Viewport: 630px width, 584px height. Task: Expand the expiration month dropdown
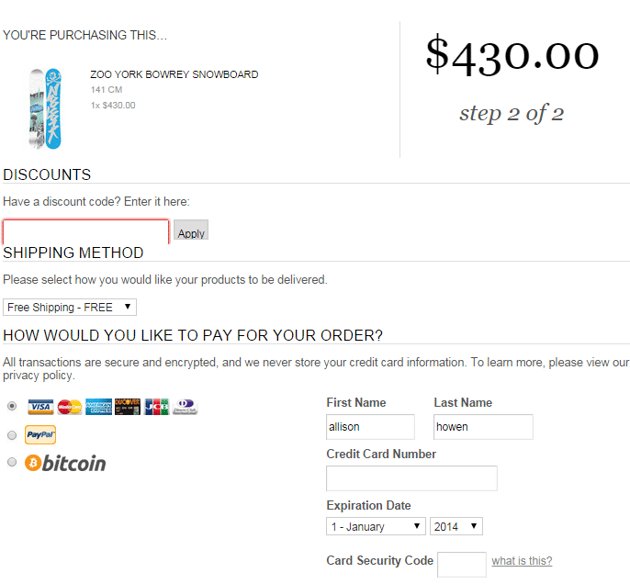click(376, 526)
